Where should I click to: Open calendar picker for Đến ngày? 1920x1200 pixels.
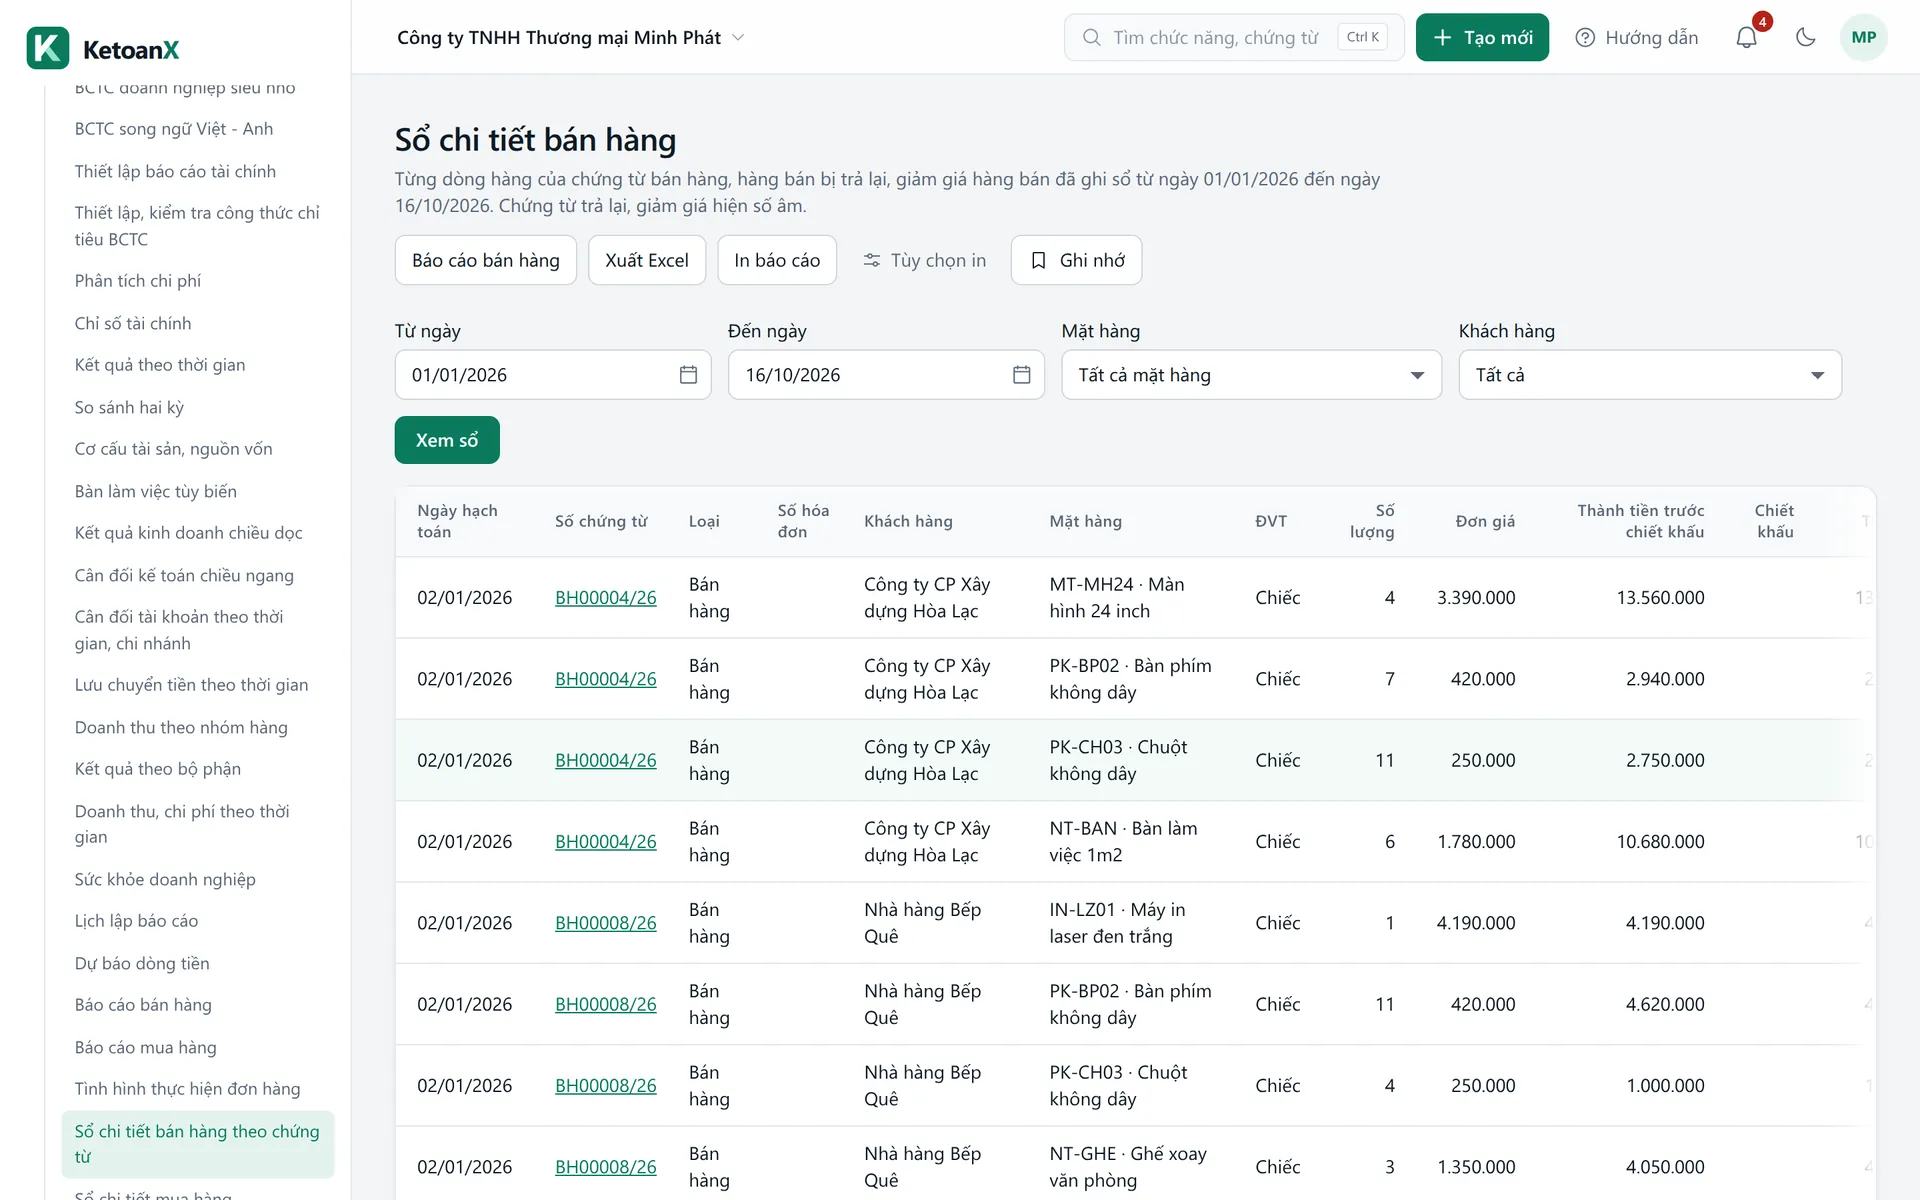[1021, 375]
